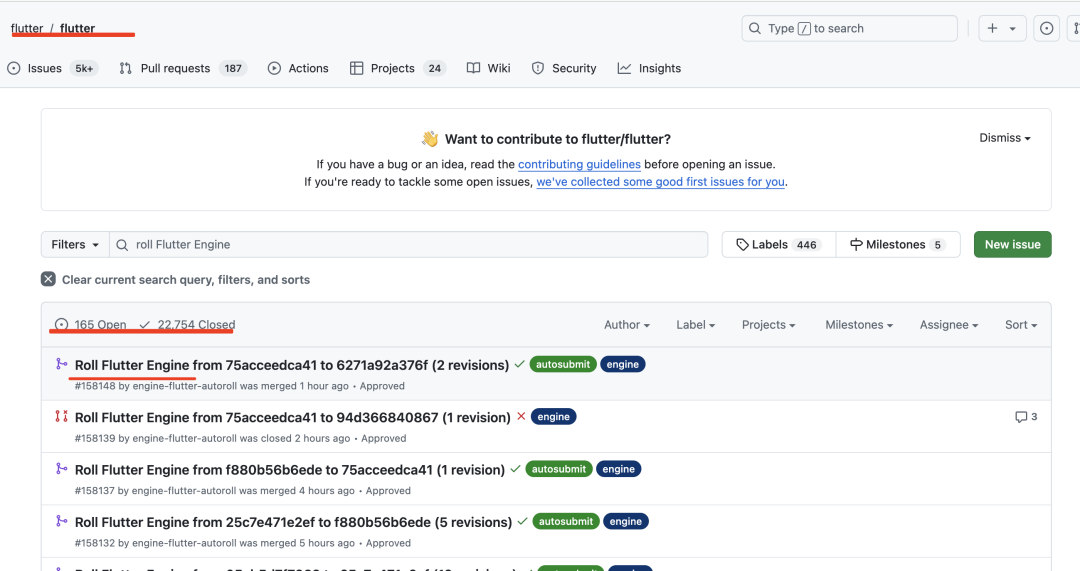This screenshot has width=1080, height=571.
Task: Open the Pull requests tab
Action: click(183, 68)
